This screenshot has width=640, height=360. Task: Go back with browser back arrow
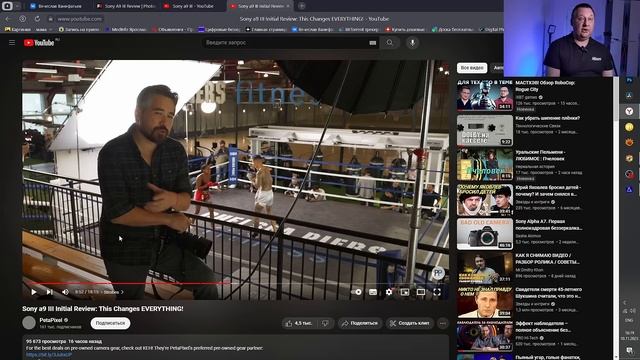8,19
